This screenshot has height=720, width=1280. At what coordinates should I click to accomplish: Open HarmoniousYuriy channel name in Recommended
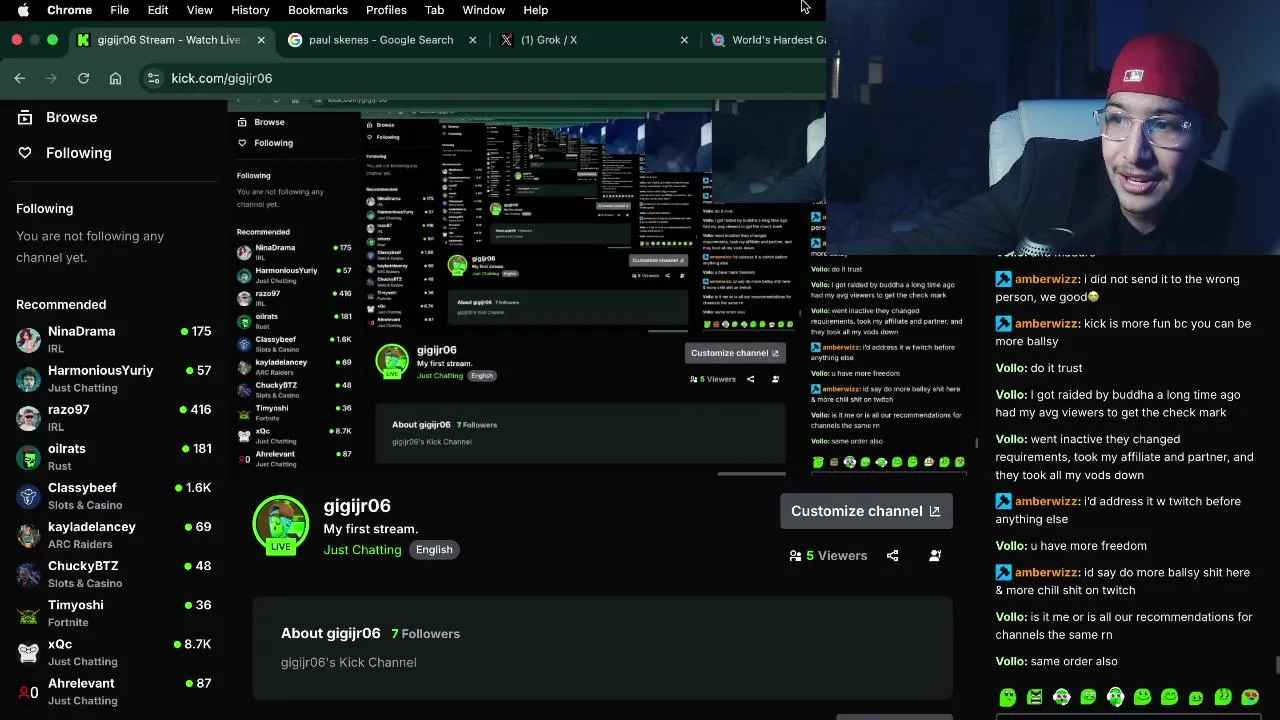click(100, 370)
